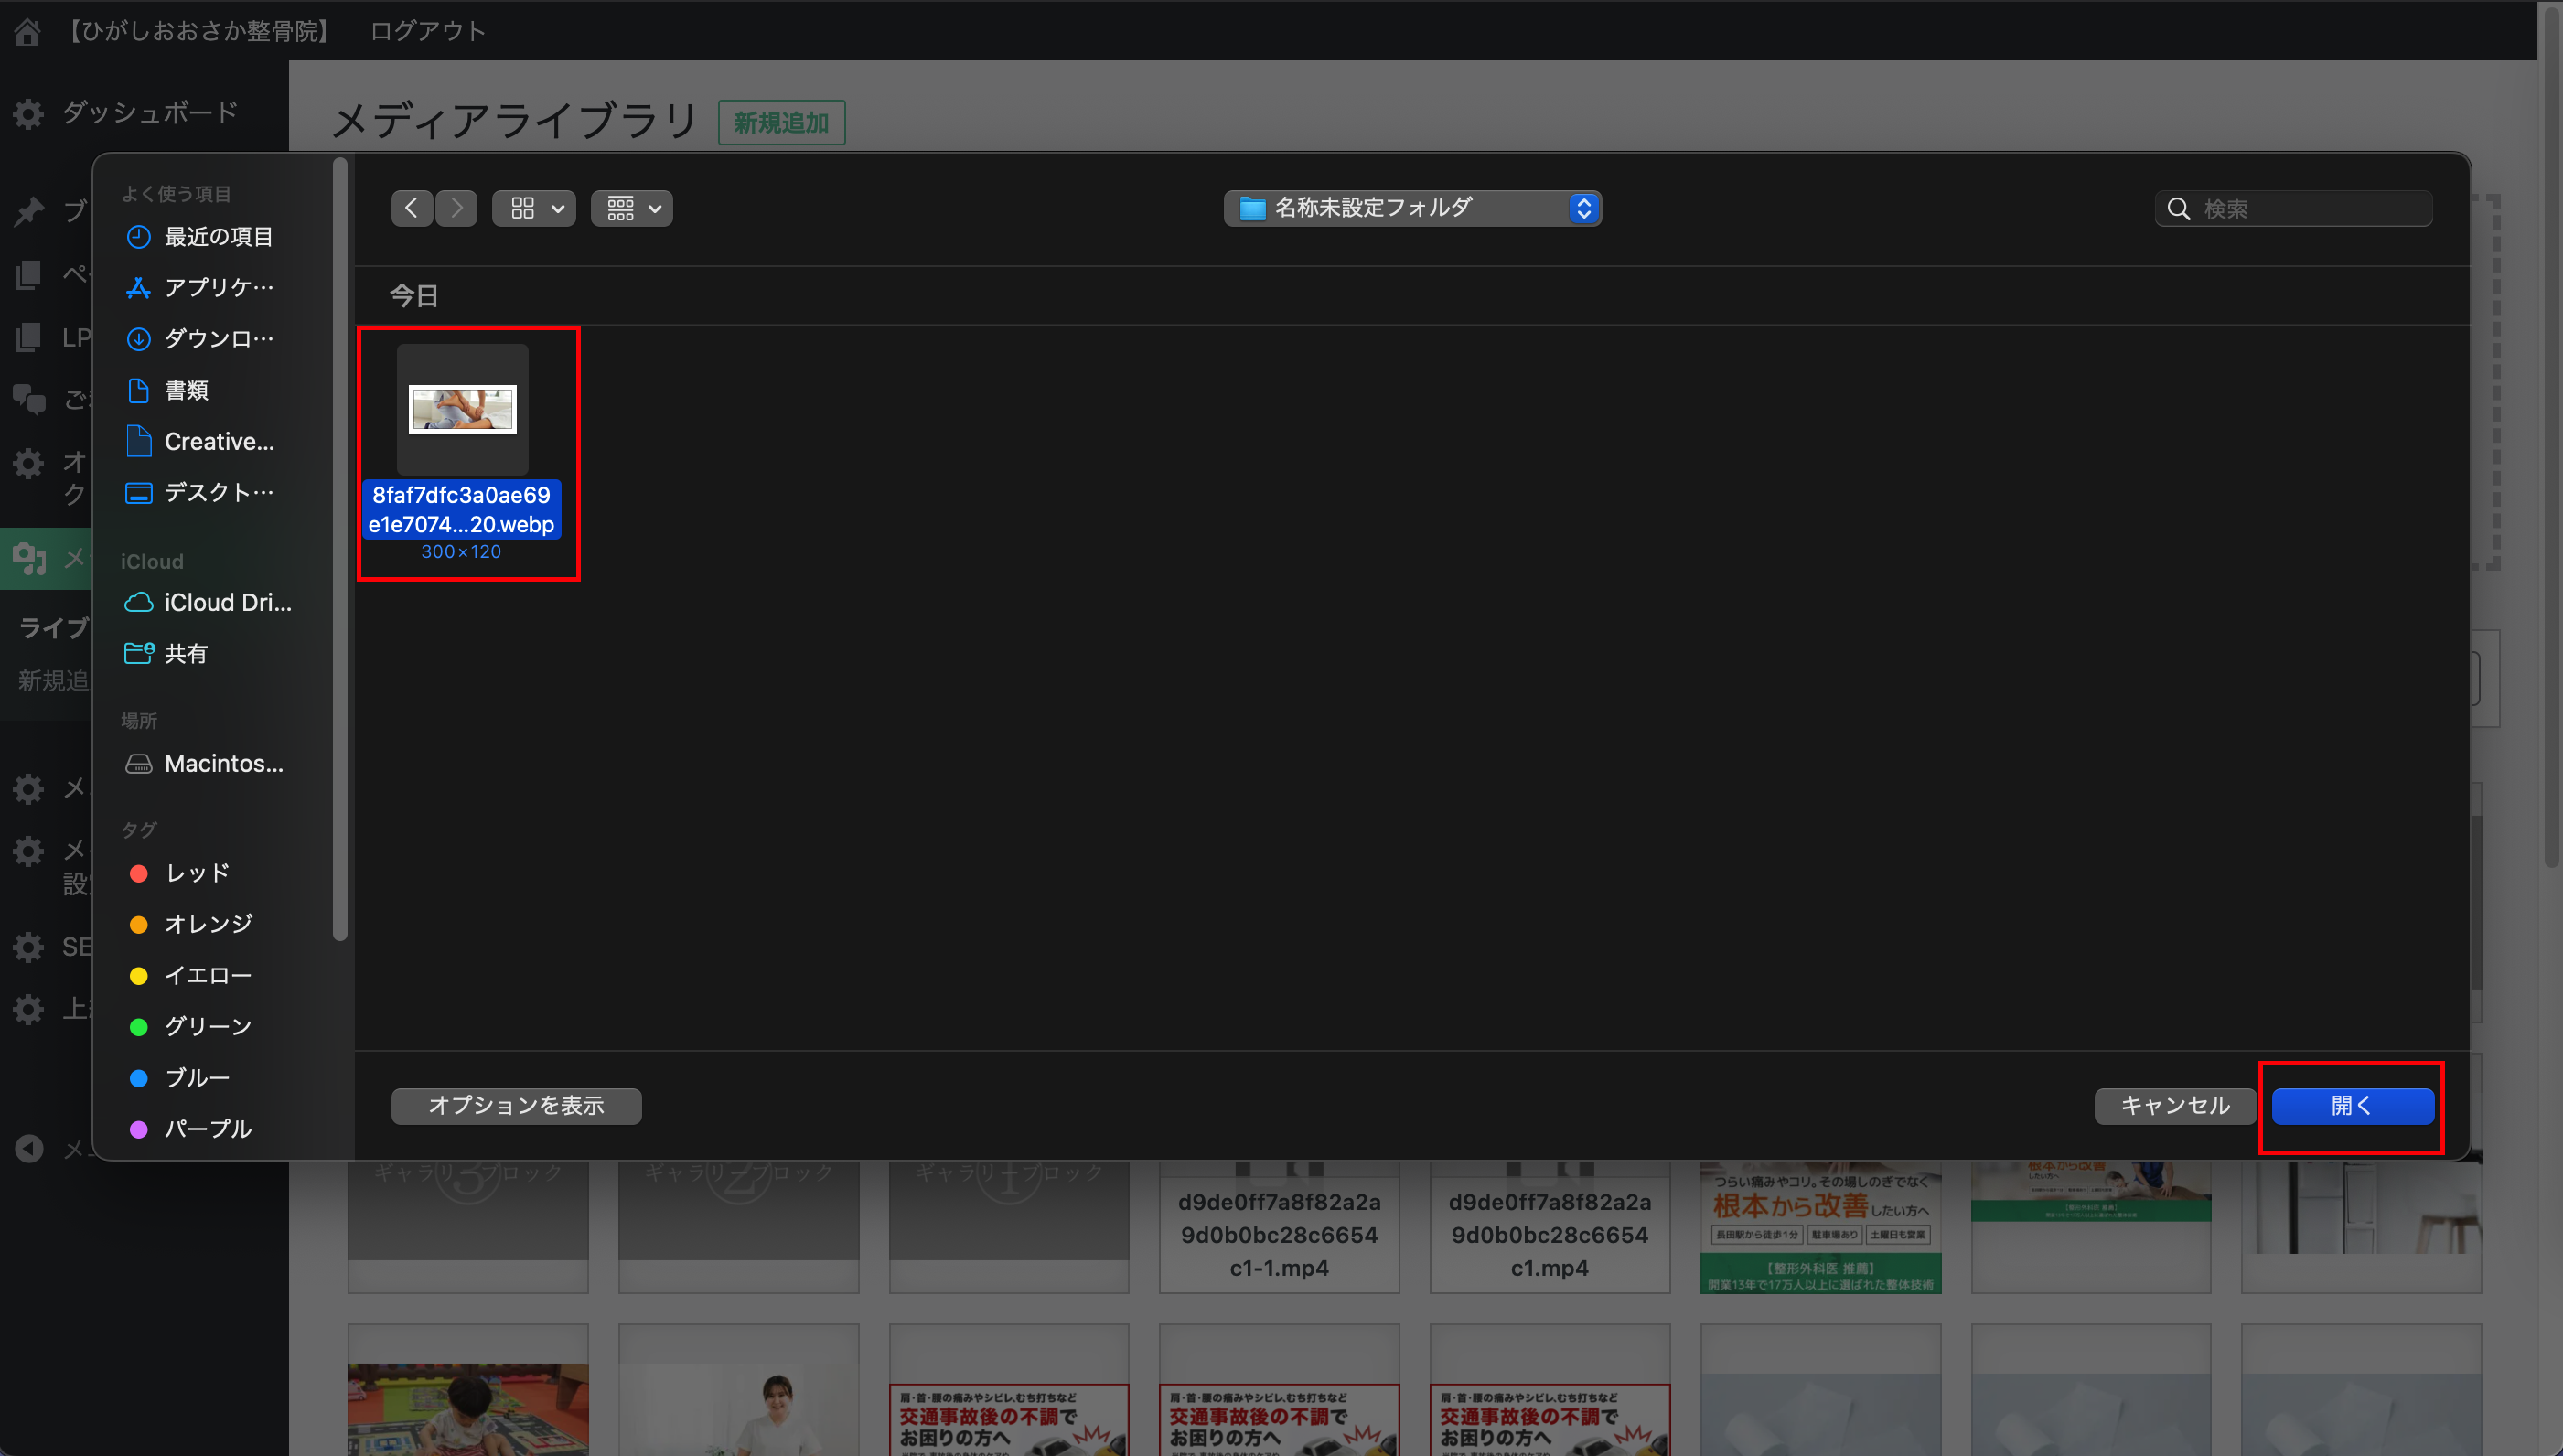The height and width of the screenshot is (1456, 2563).
Task: Expand the 名称未設定フォルダ location popup
Action: (1412, 208)
